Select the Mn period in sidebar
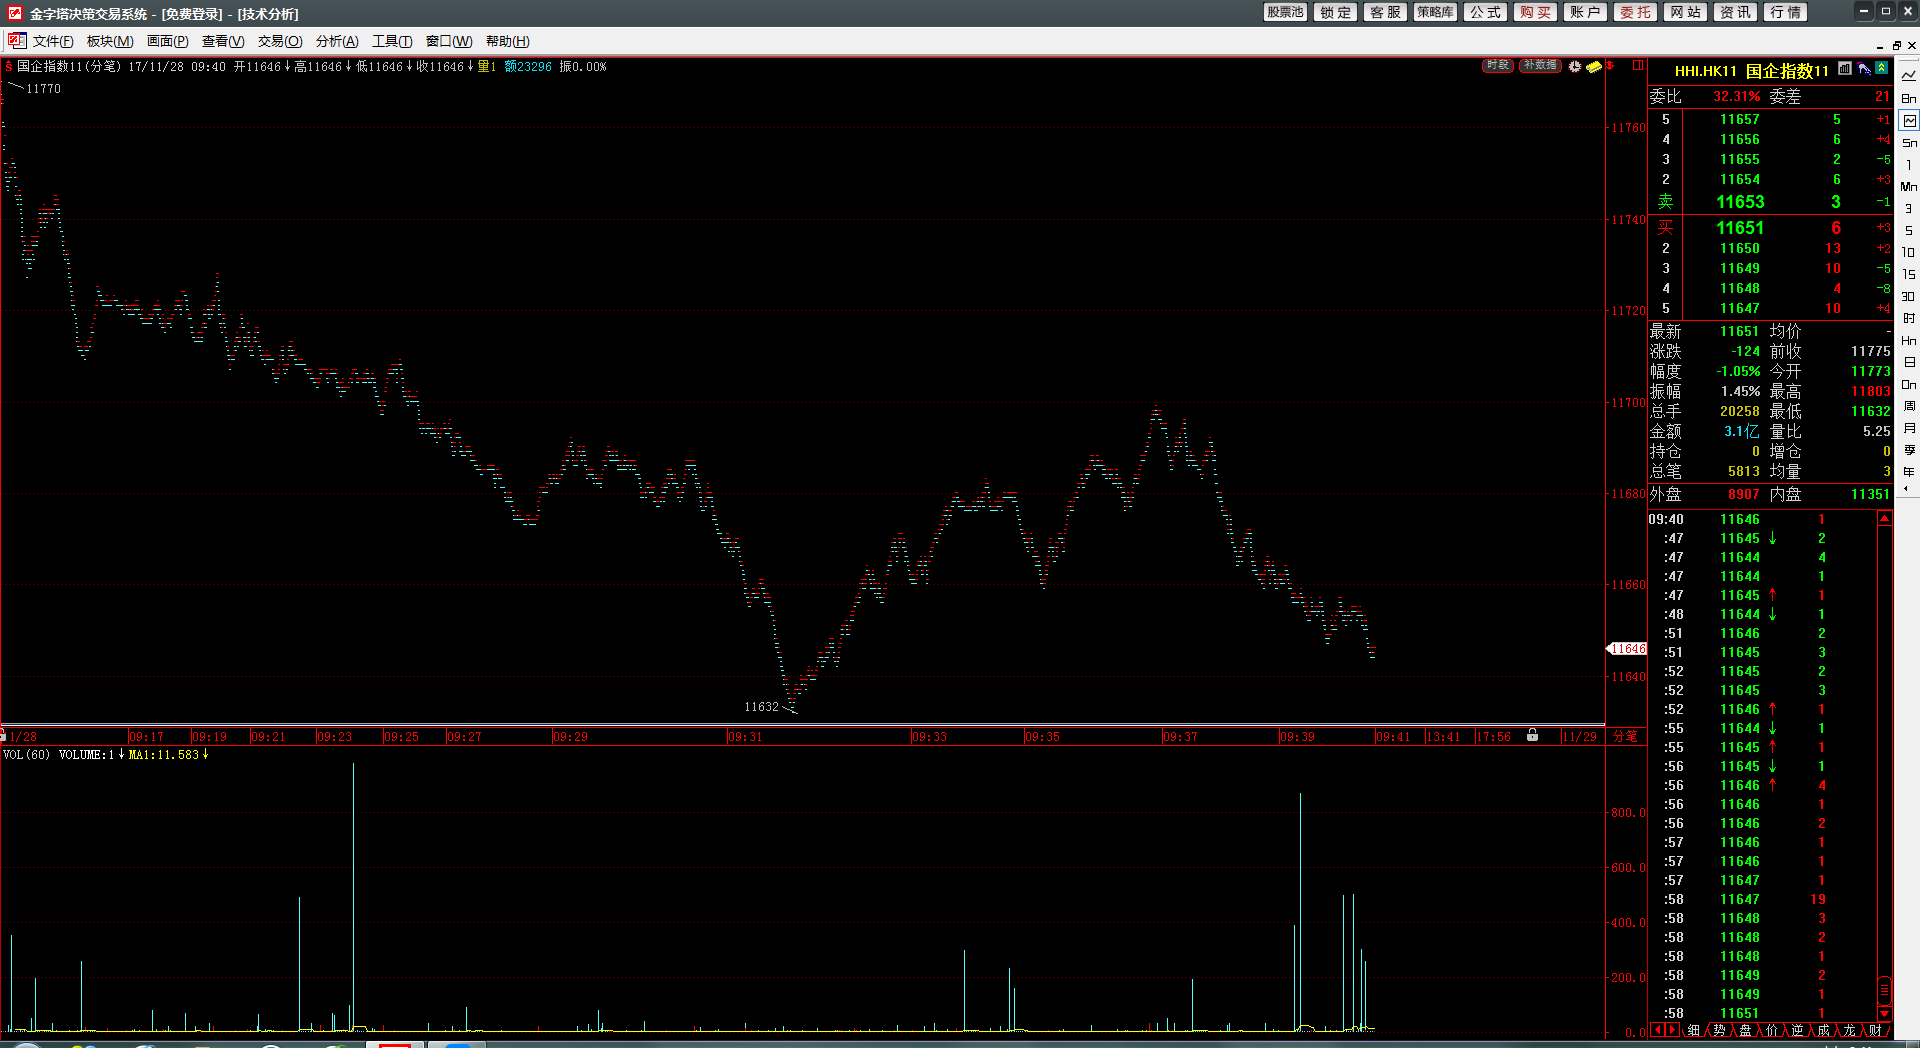The height and width of the screenshot is (1048, 1920). click(1909, 186)
